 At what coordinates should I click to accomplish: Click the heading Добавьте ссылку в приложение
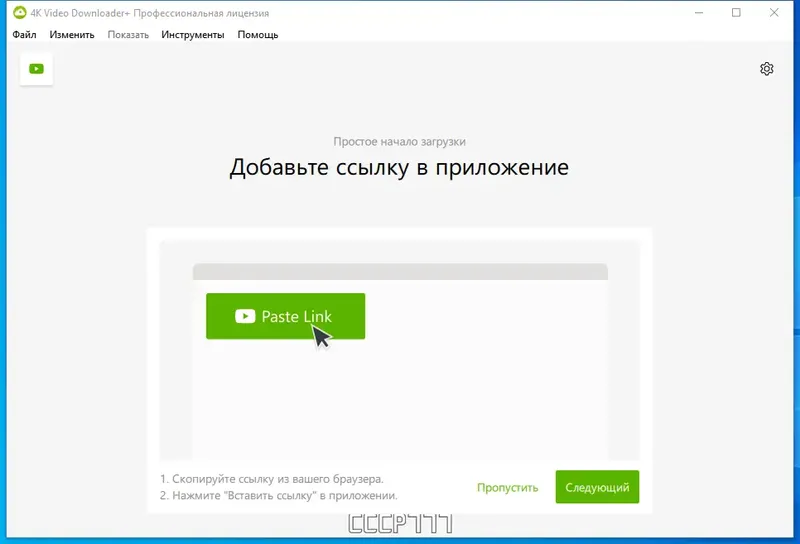[x=399, y=167]
